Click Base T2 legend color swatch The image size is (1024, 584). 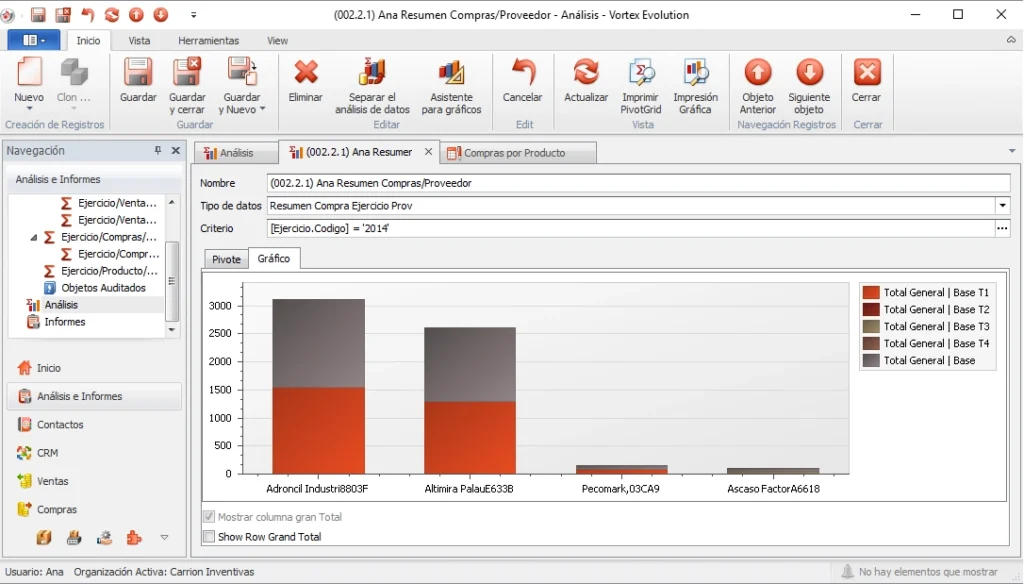871,310
